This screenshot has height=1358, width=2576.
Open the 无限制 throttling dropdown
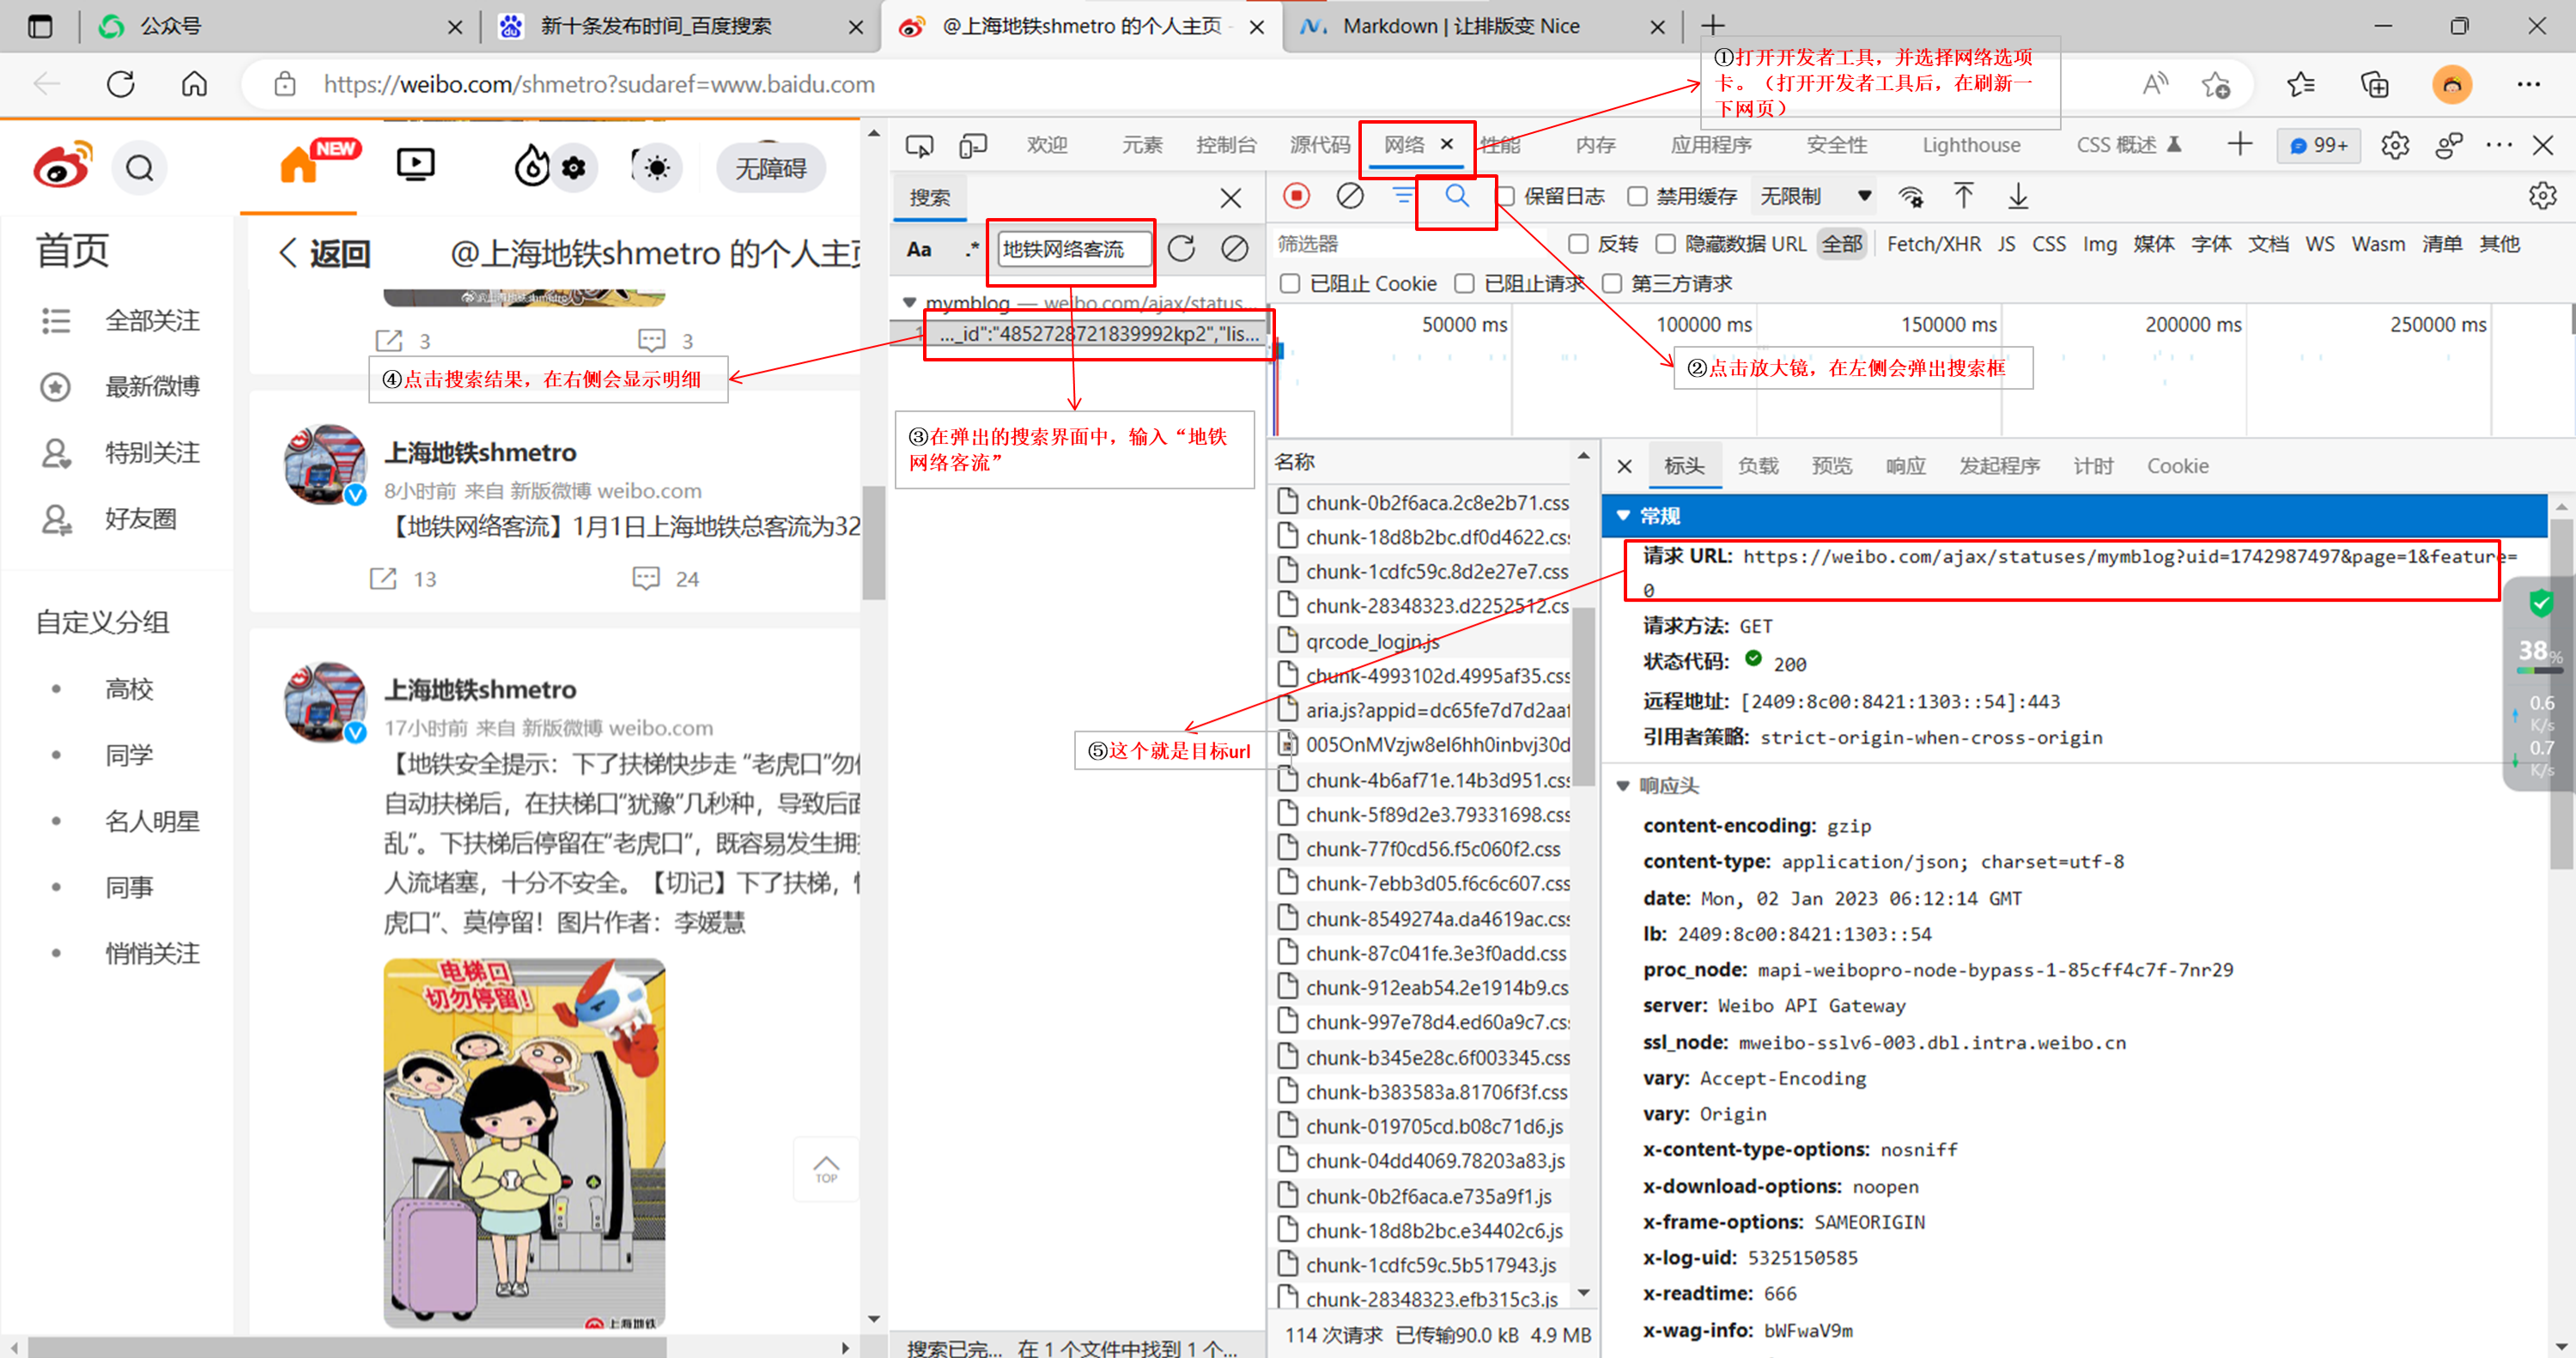point(1815,196)
